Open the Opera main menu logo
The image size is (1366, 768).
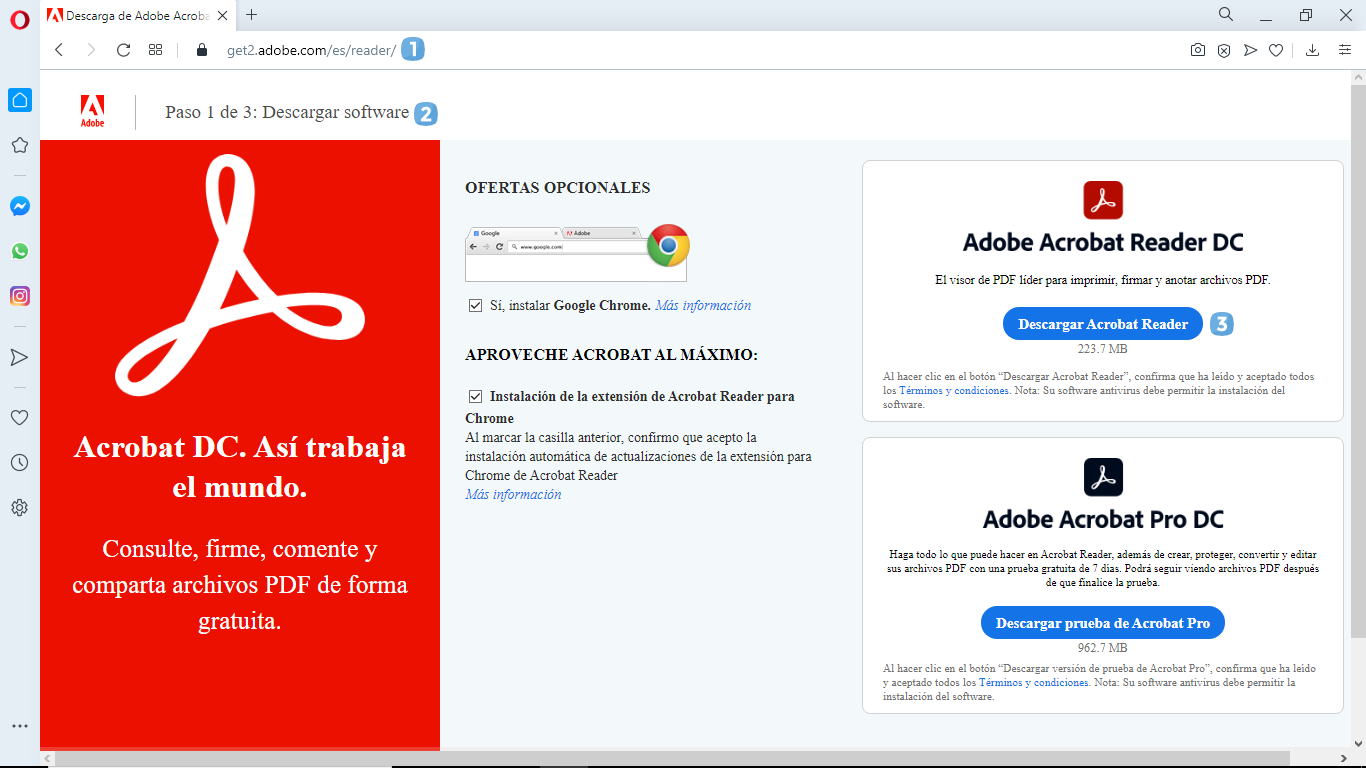coord(20,20)
